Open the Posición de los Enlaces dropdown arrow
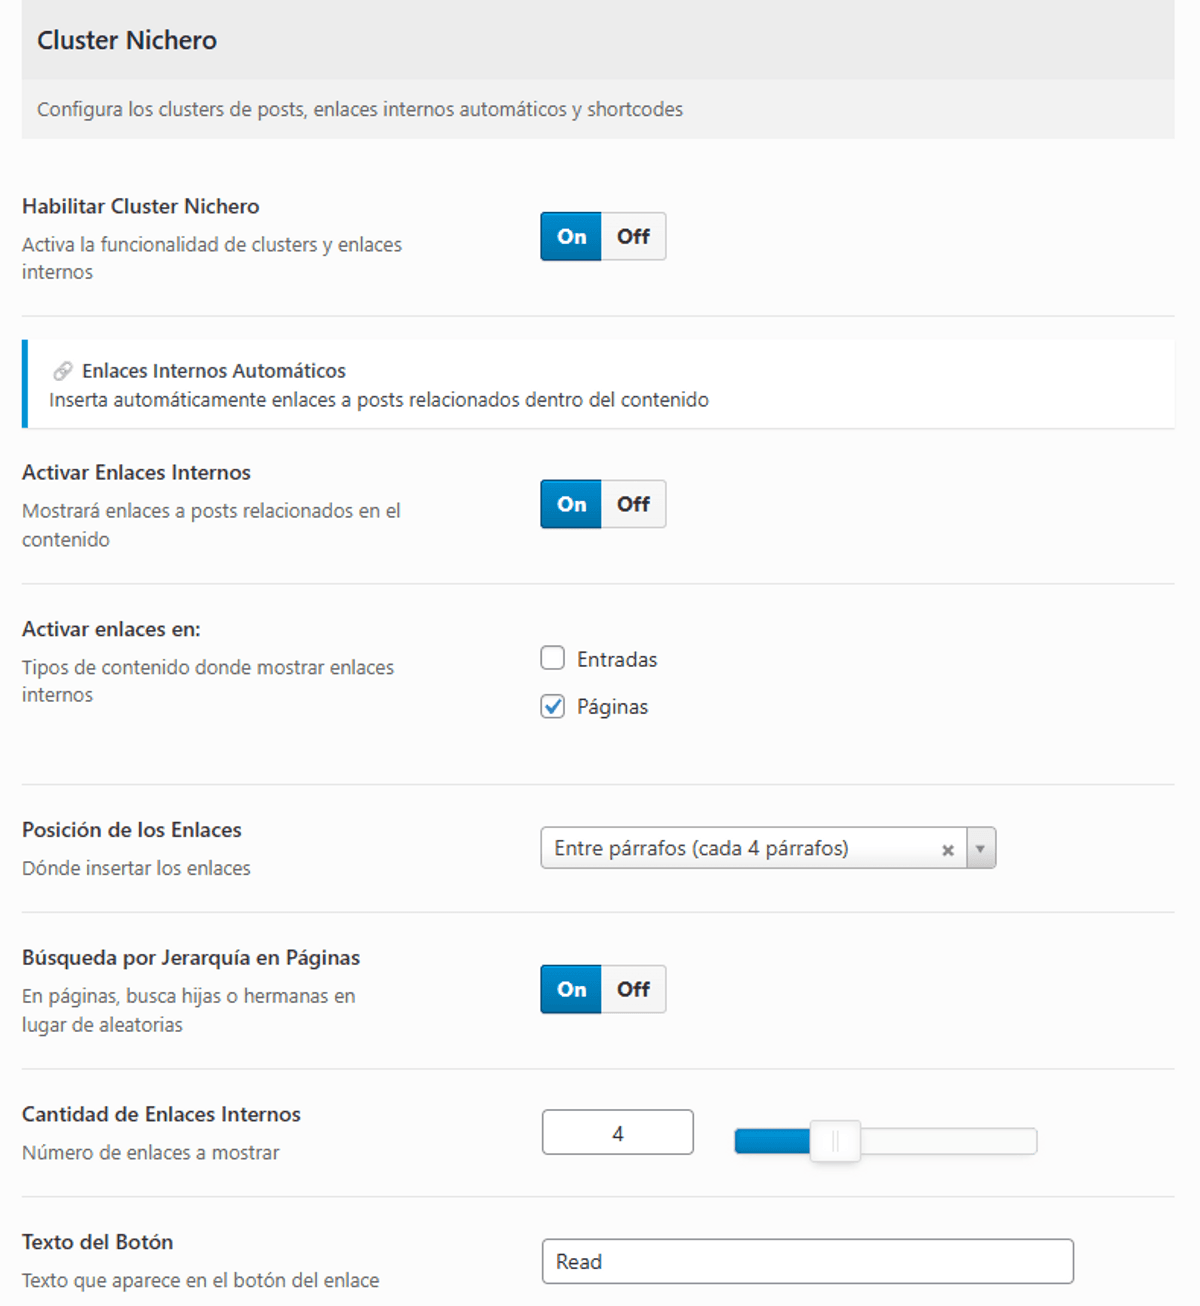Screen dimensions: 1200x1306 [980, 849]
